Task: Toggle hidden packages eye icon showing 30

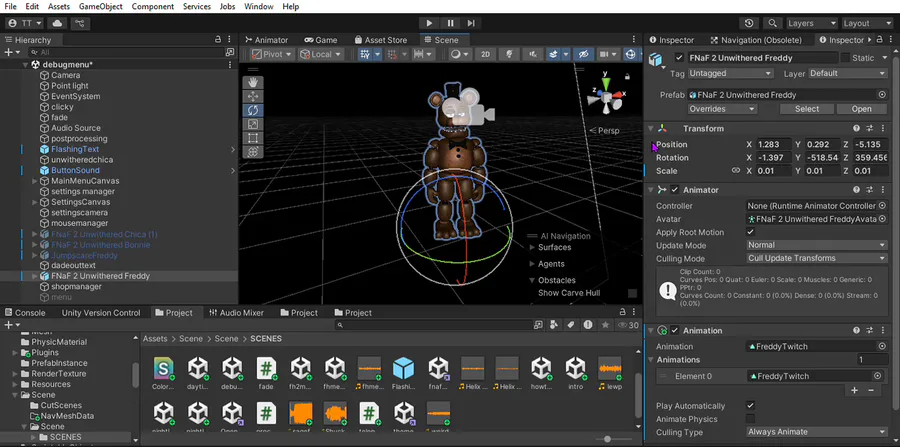Action: [x=627, y=325]
